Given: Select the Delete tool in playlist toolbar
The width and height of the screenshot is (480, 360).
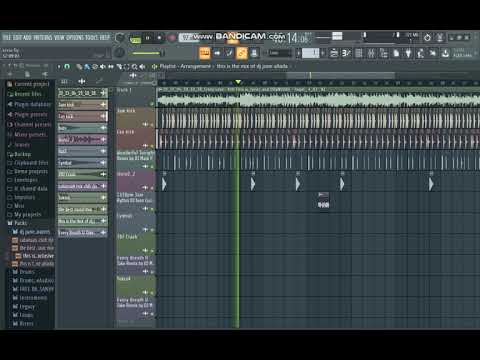Looking at the screenshot, I should (x=95, y=67).
